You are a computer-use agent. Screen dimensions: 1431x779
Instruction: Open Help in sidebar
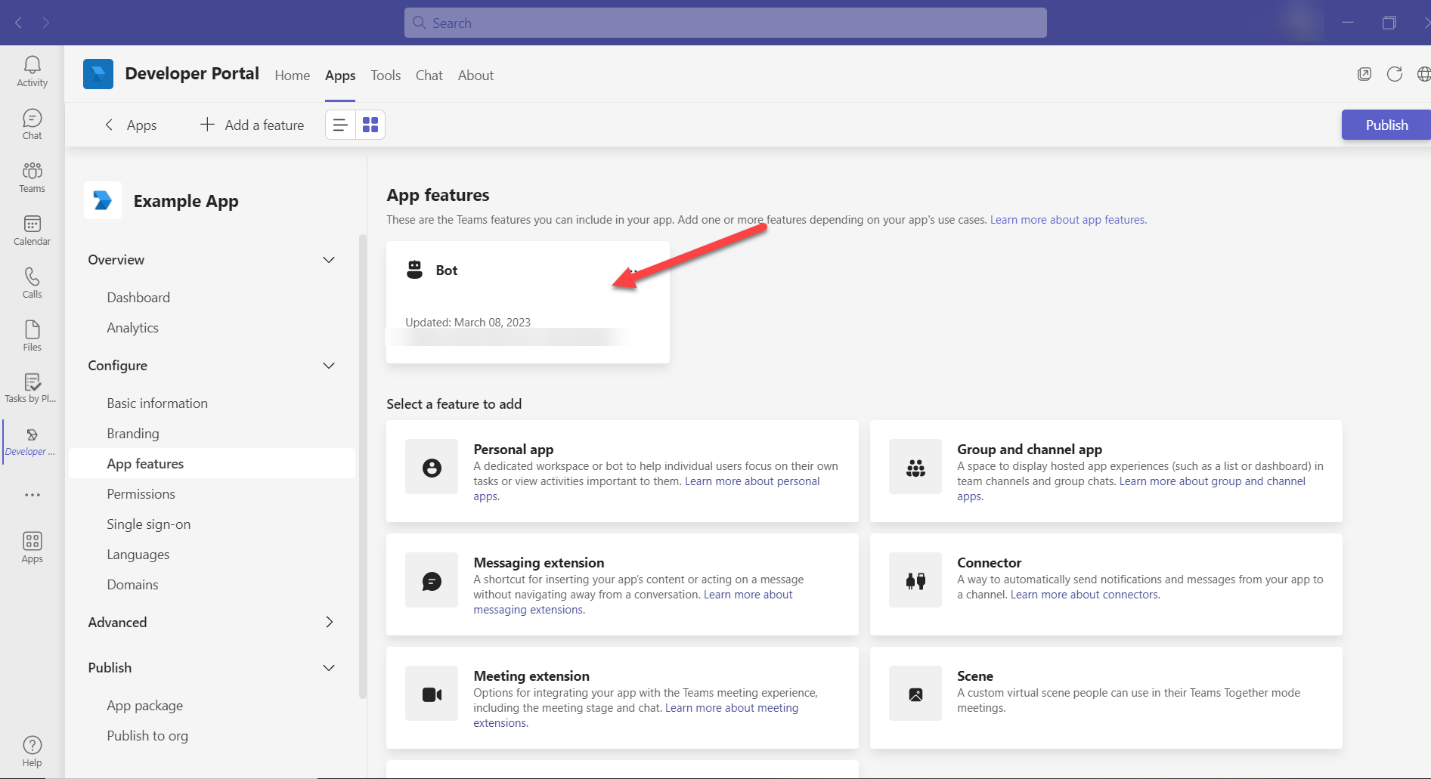point(32,751)
